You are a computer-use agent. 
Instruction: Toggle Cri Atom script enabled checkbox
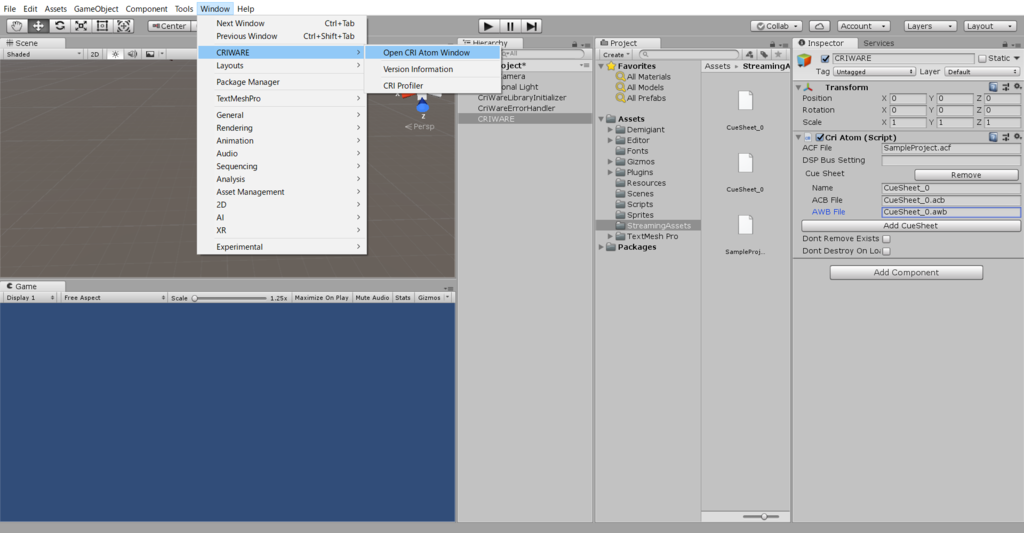pos(820,137)
